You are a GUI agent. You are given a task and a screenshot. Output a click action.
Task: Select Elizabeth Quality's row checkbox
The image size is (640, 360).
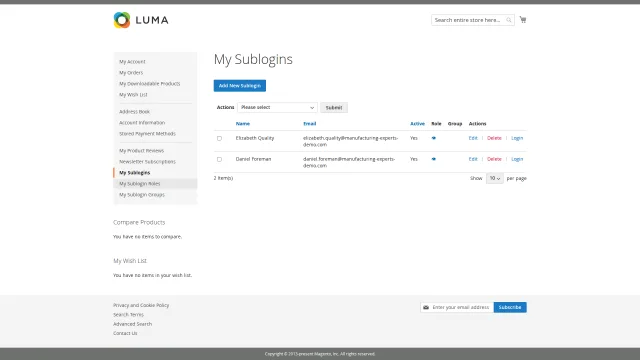[x=219, y=138]
